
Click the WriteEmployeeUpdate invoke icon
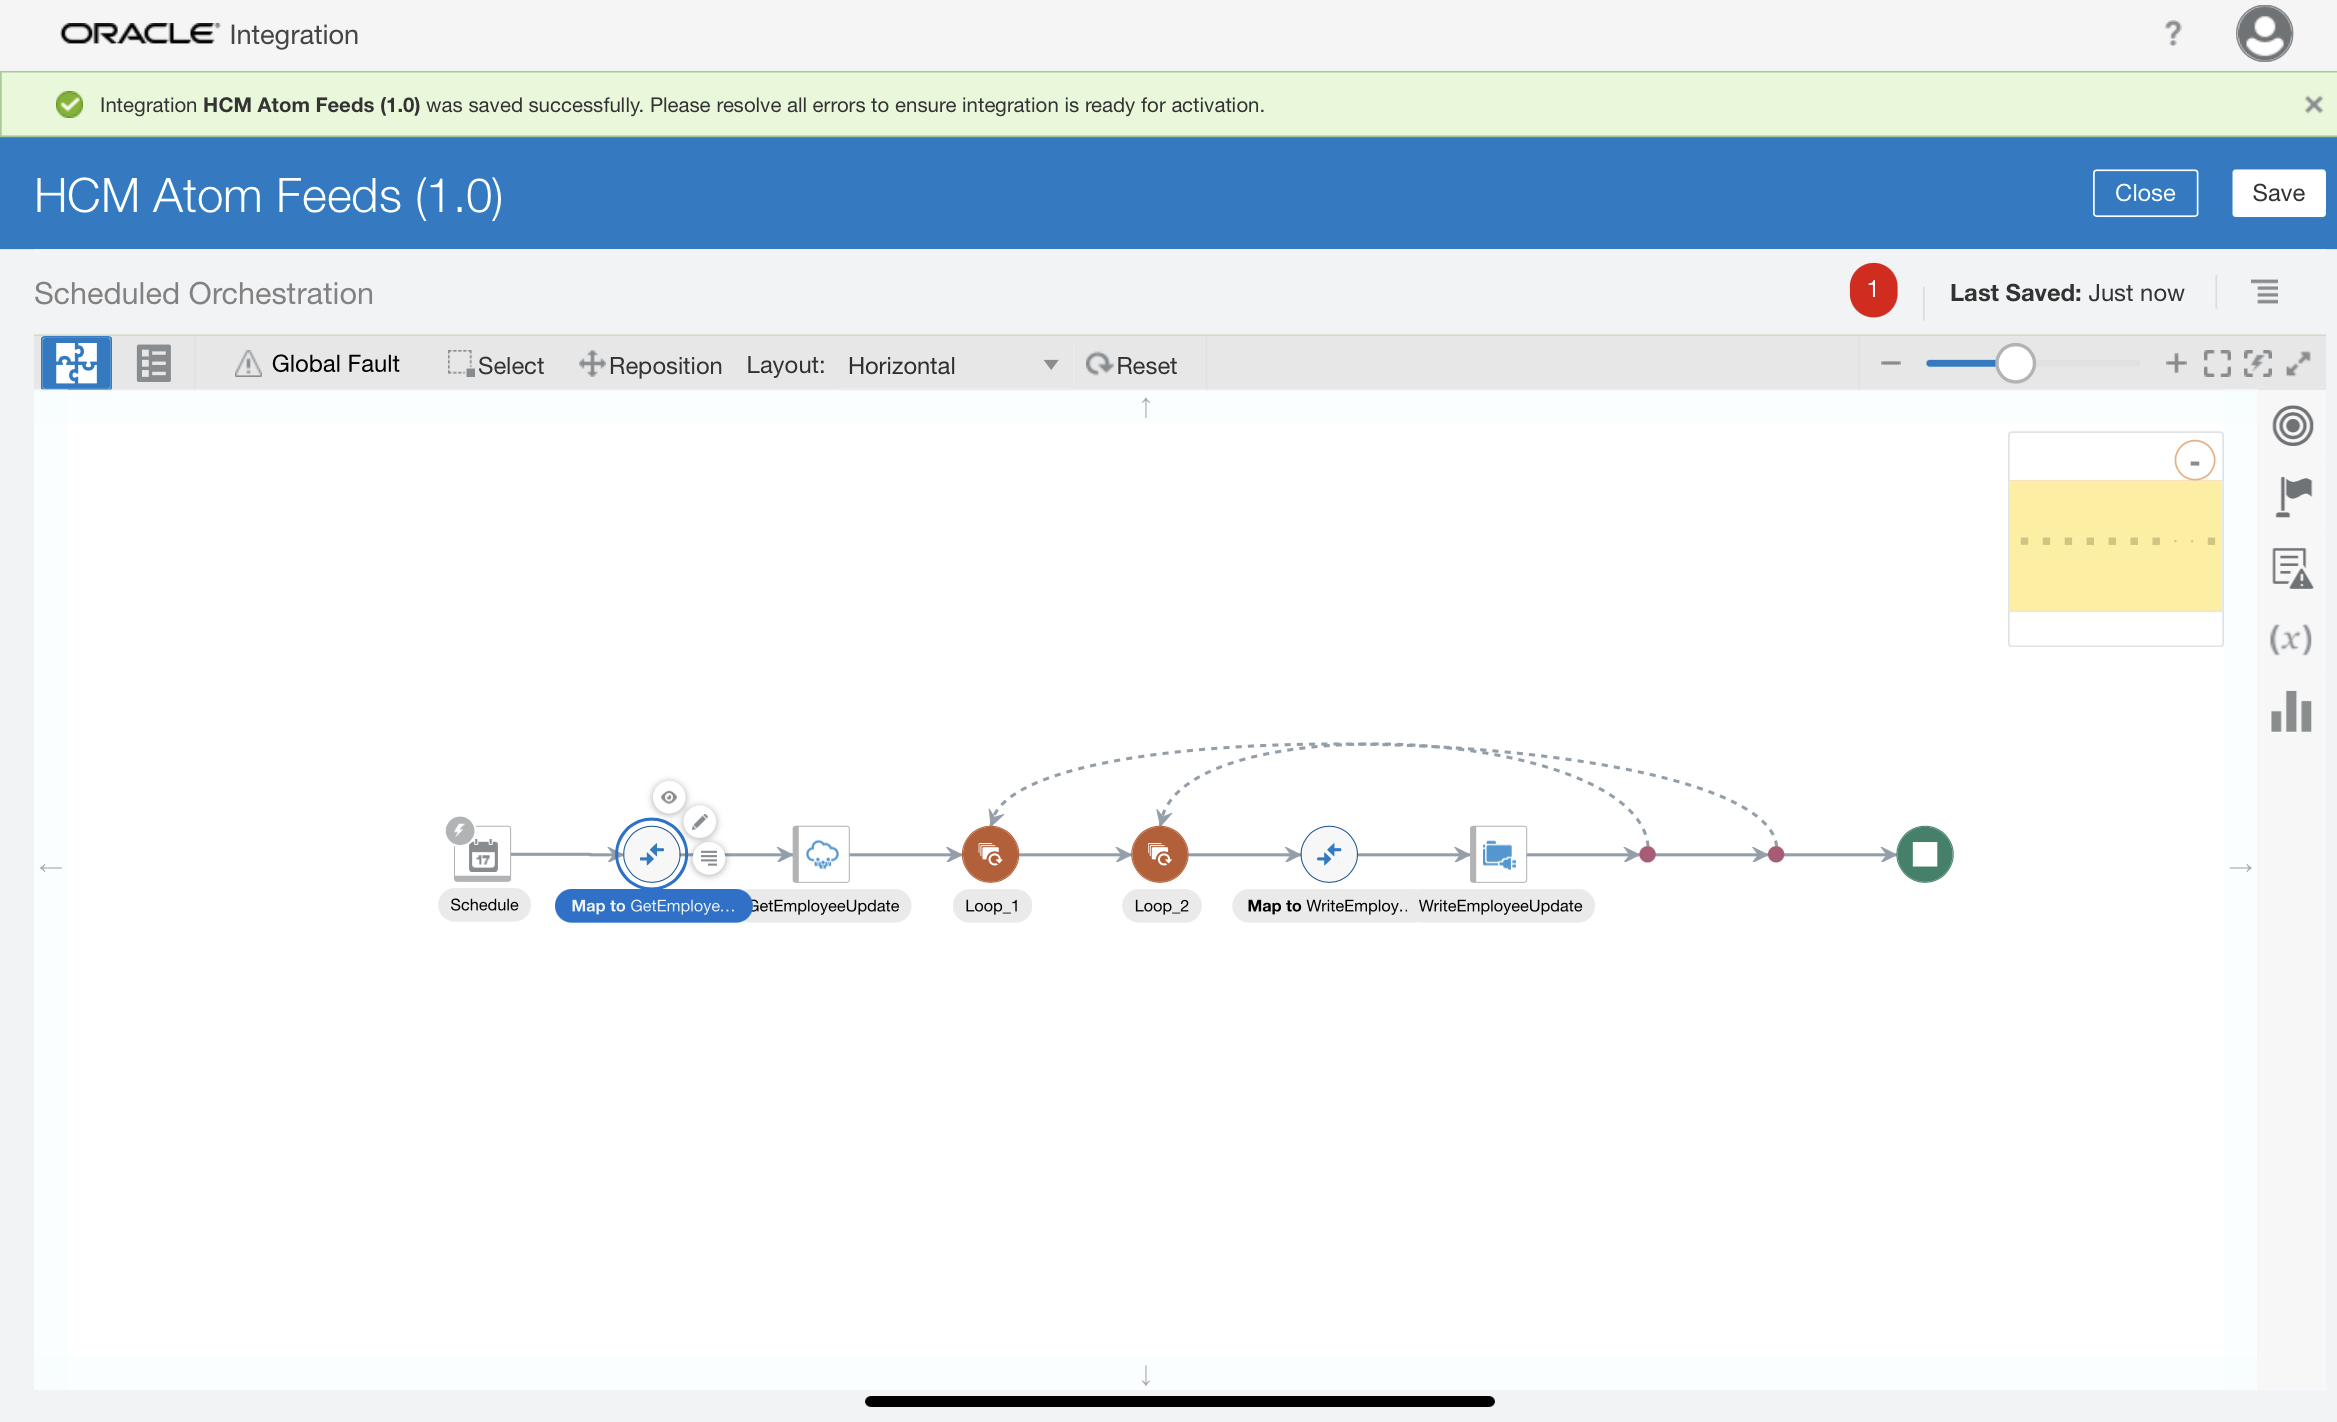pyautogui.click(x=1498, y=854)
